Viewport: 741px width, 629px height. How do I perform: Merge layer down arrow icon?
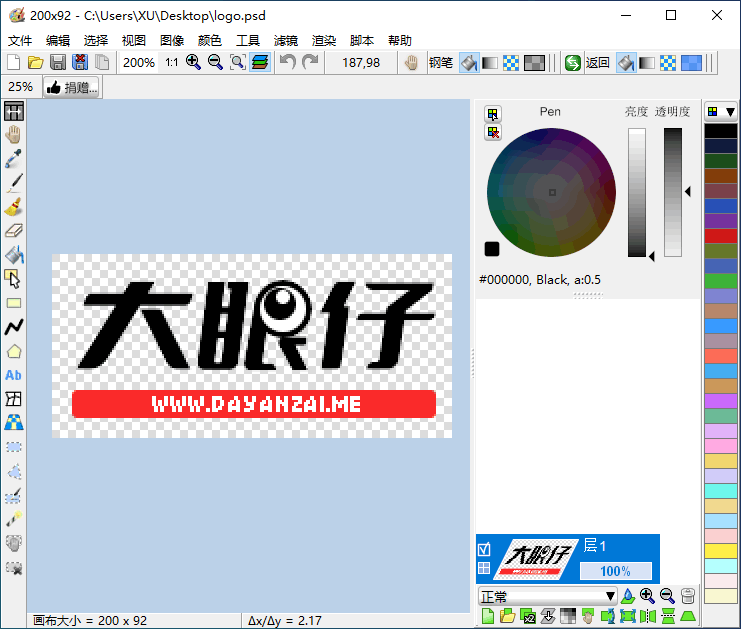[x=548, y=616]
